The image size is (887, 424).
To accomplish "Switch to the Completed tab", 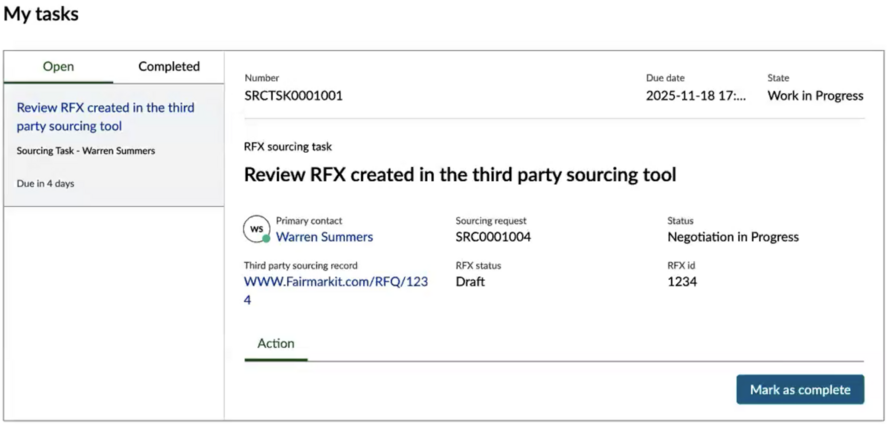I will [x=169, y=67].
